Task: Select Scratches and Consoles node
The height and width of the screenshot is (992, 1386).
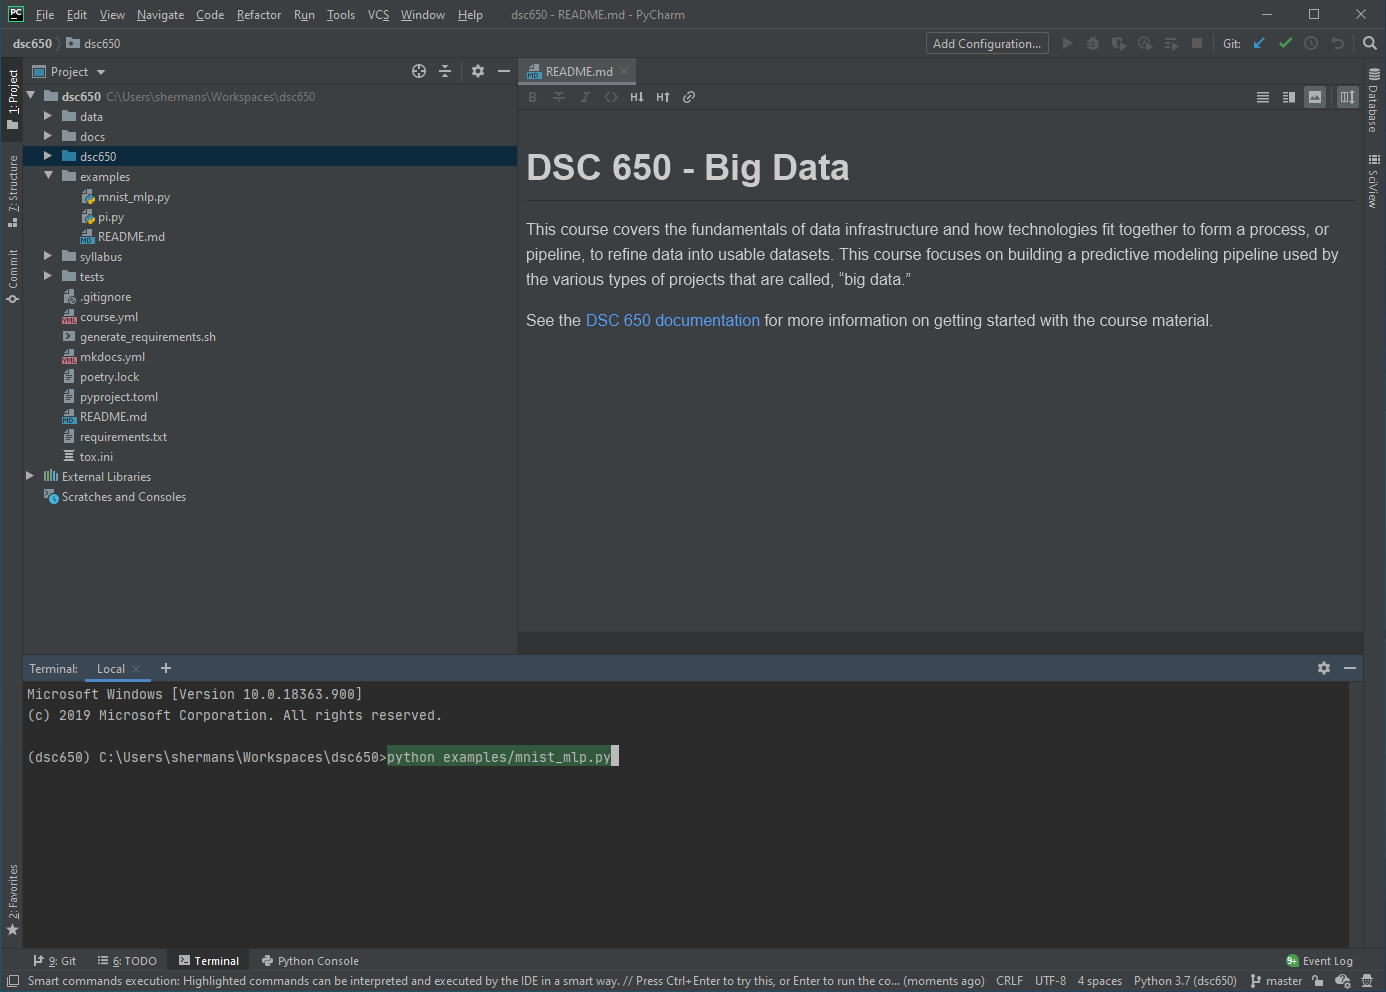Action: pos(124,497)
